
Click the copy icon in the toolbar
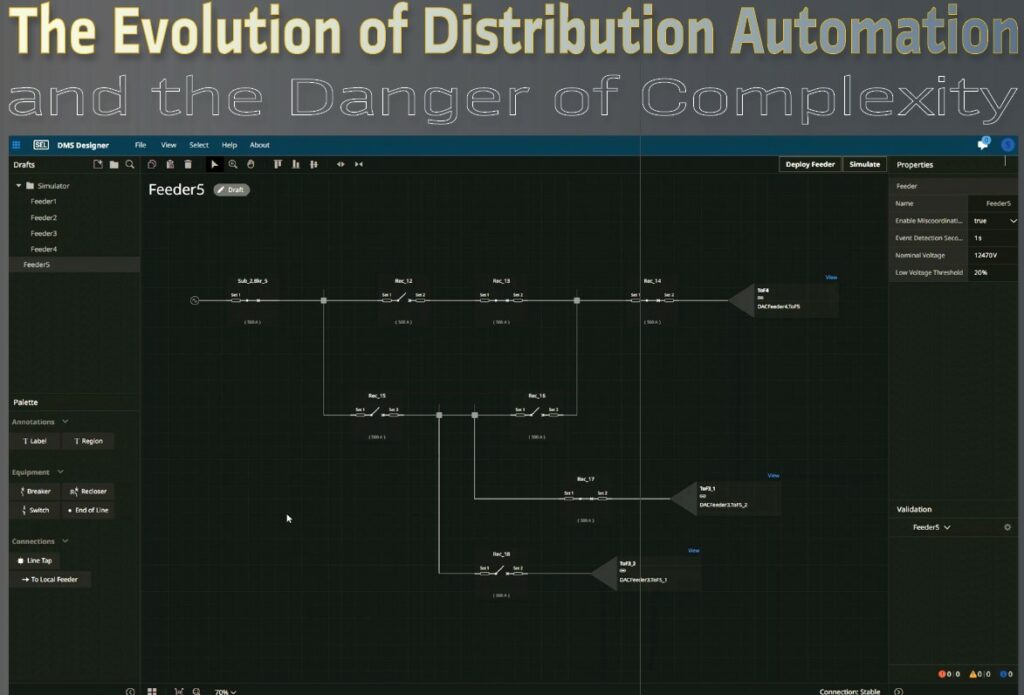pos(152,165)
